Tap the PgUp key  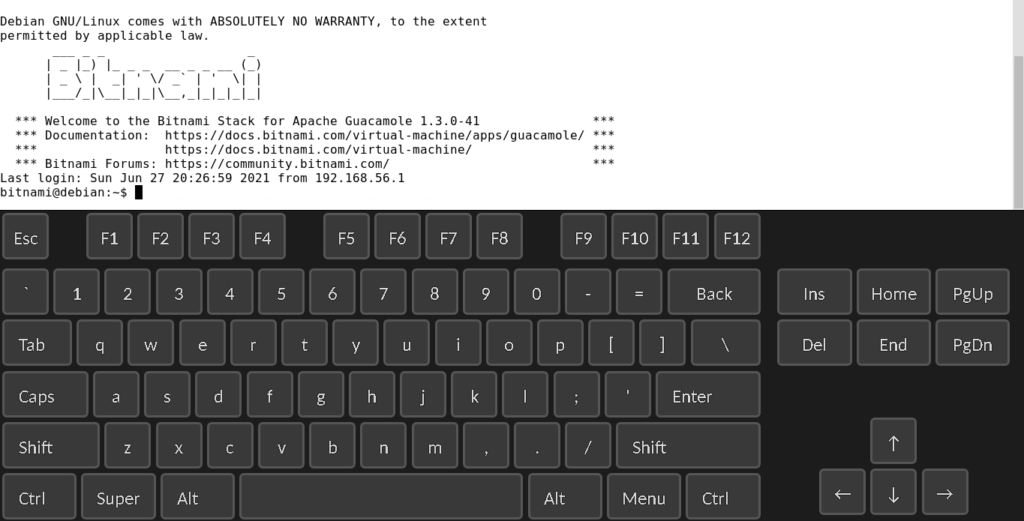(x=972, y=292)
